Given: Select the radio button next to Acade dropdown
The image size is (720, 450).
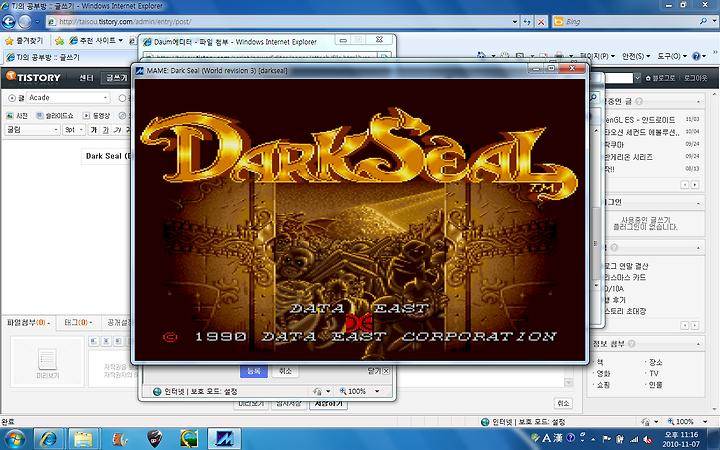Looking at the screenshot, I should pyautogui.click(x=122, y=98).
